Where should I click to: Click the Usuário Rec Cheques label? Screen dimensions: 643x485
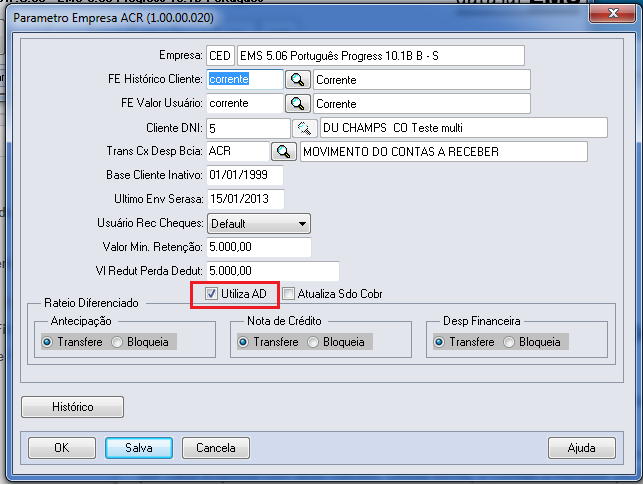150,223
